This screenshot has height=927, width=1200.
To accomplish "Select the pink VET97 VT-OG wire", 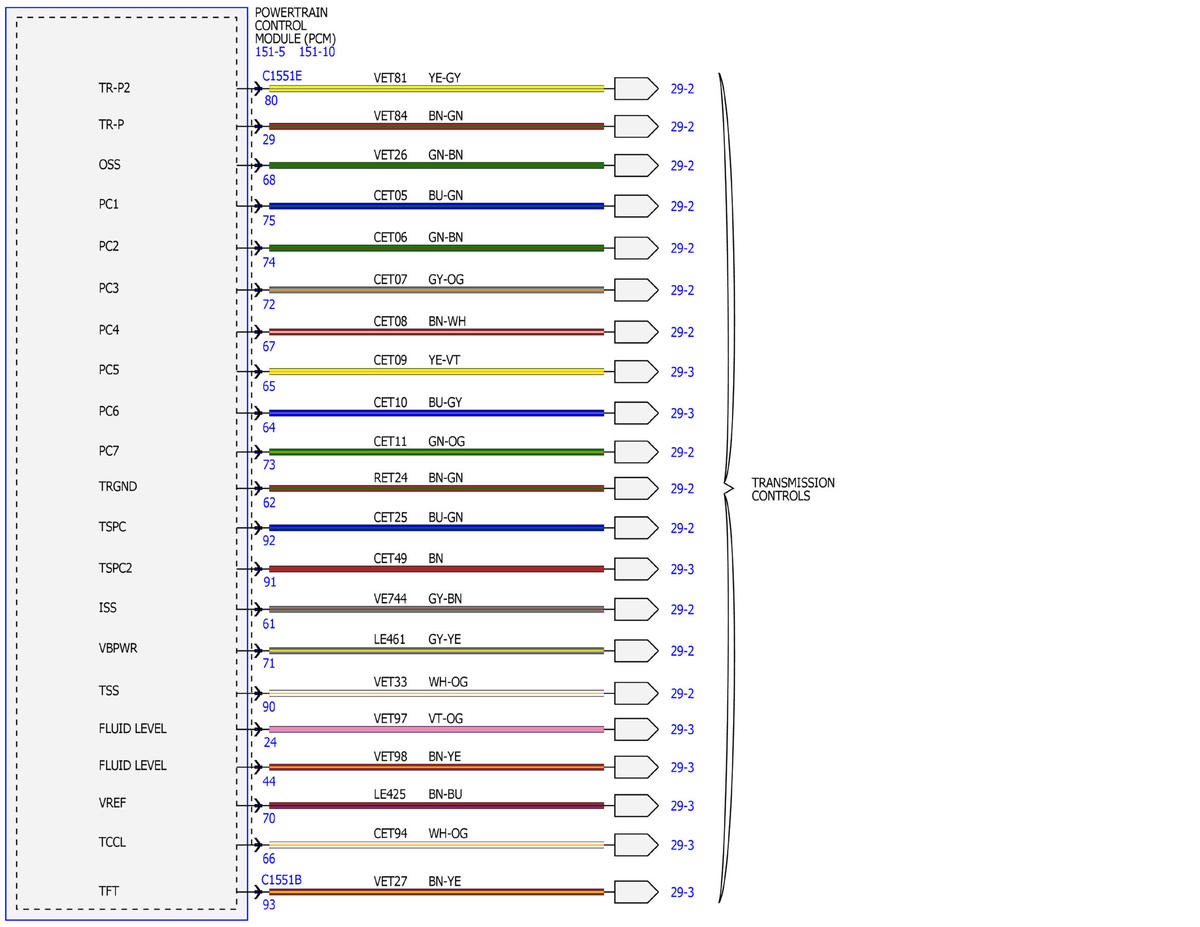I will click(x=436, y=729).
